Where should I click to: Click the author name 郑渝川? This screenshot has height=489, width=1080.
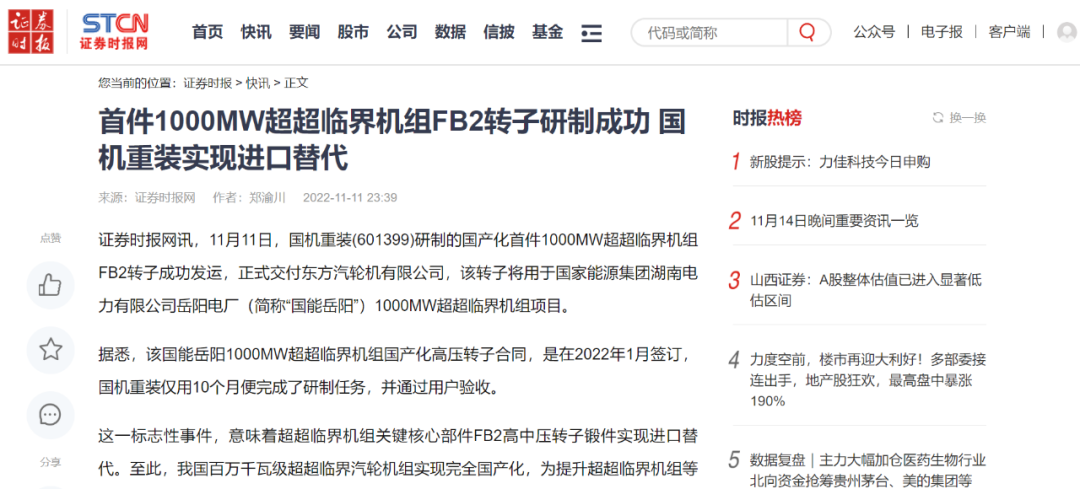[x=267, y=198]
